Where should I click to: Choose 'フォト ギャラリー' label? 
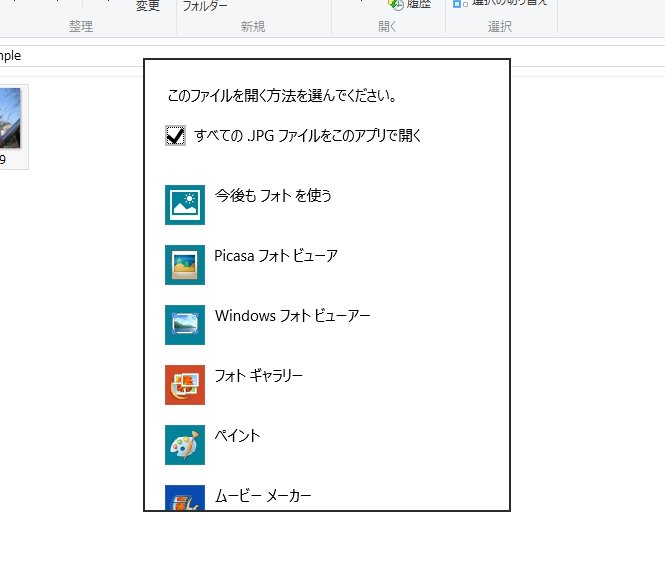coord(258,376)
